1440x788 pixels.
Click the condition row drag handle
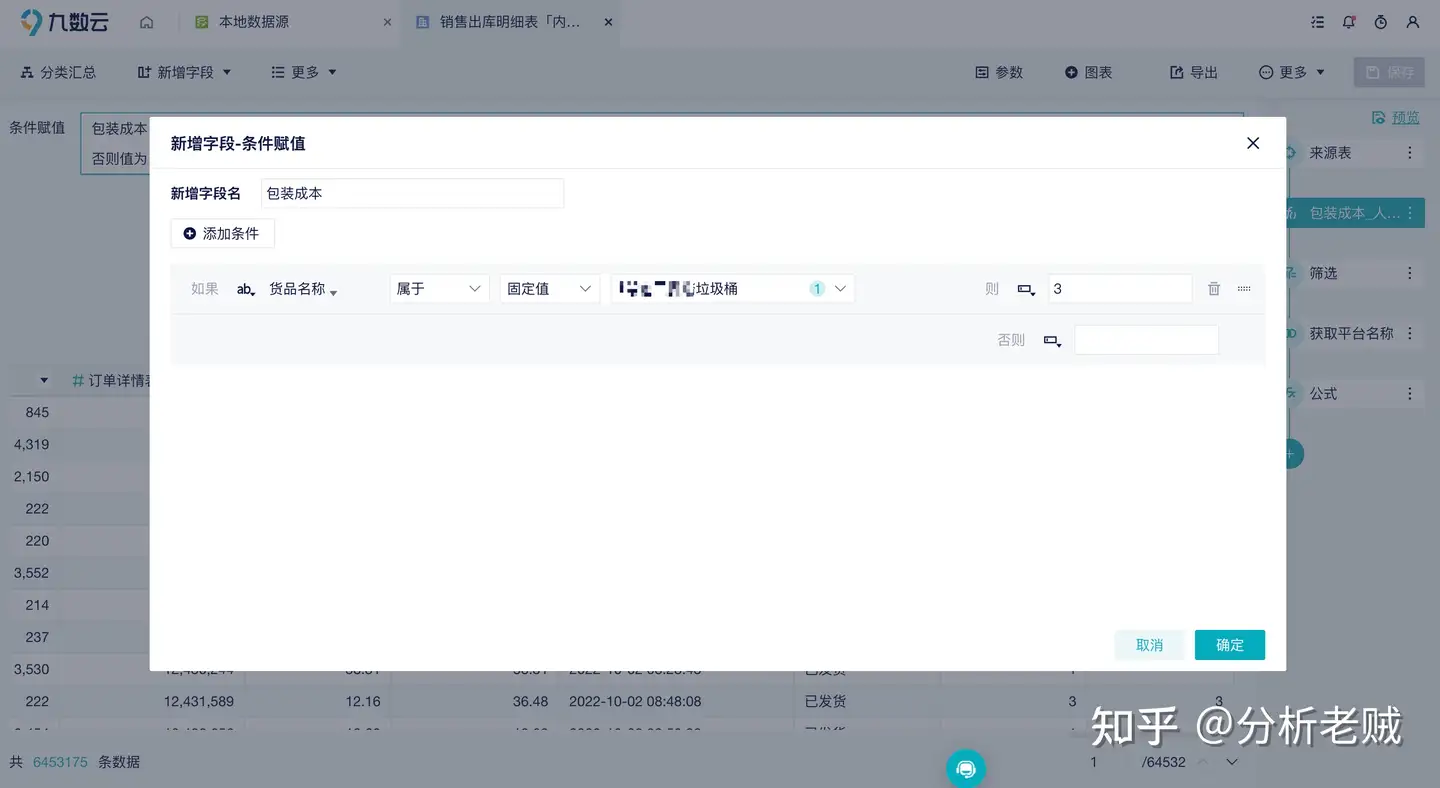coord(1244,288)
